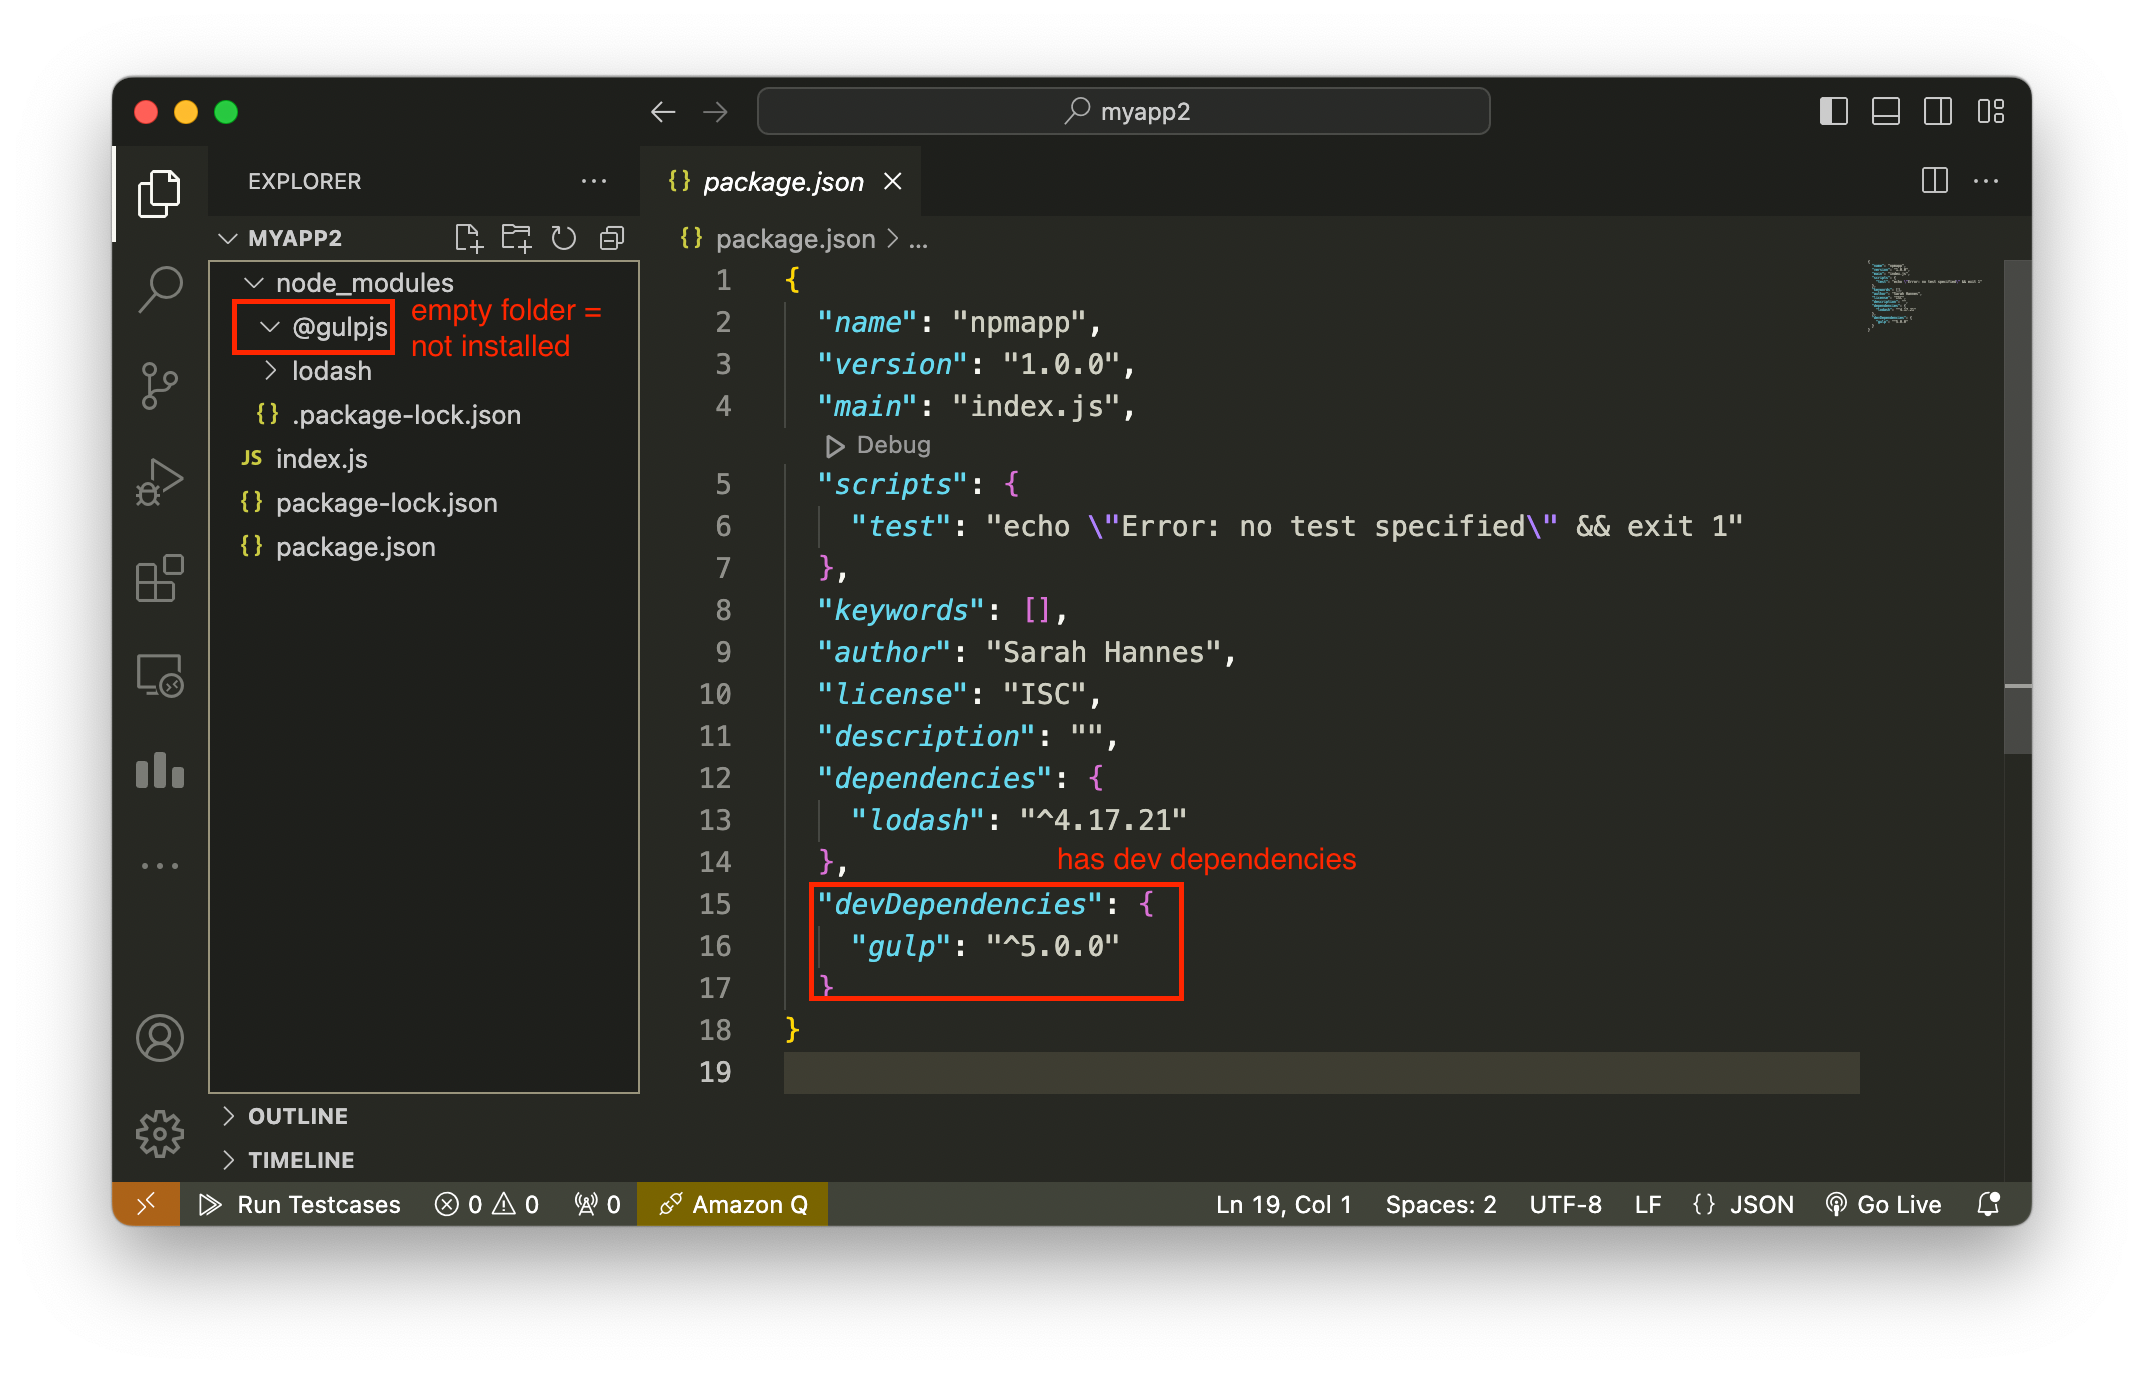Toggle the secondary side bar
The image size is (2144, 1374).
pyautogui.click(x=1938, y=111)
